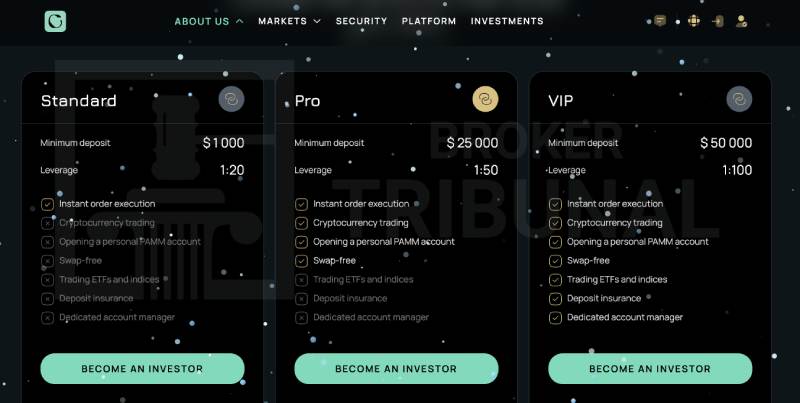The height and width of the screenshot is (403, 800).
Task: Expand the Markets dropdown menu
Action: click(x=289, y=21)
